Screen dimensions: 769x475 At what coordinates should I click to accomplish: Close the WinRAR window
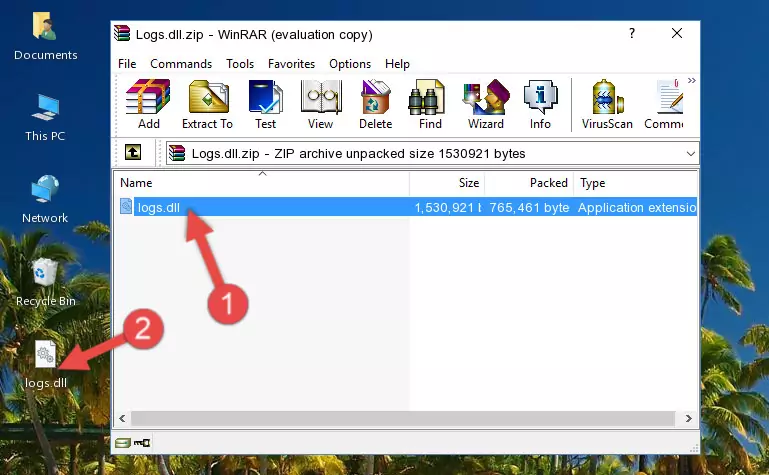coord(677,33)
